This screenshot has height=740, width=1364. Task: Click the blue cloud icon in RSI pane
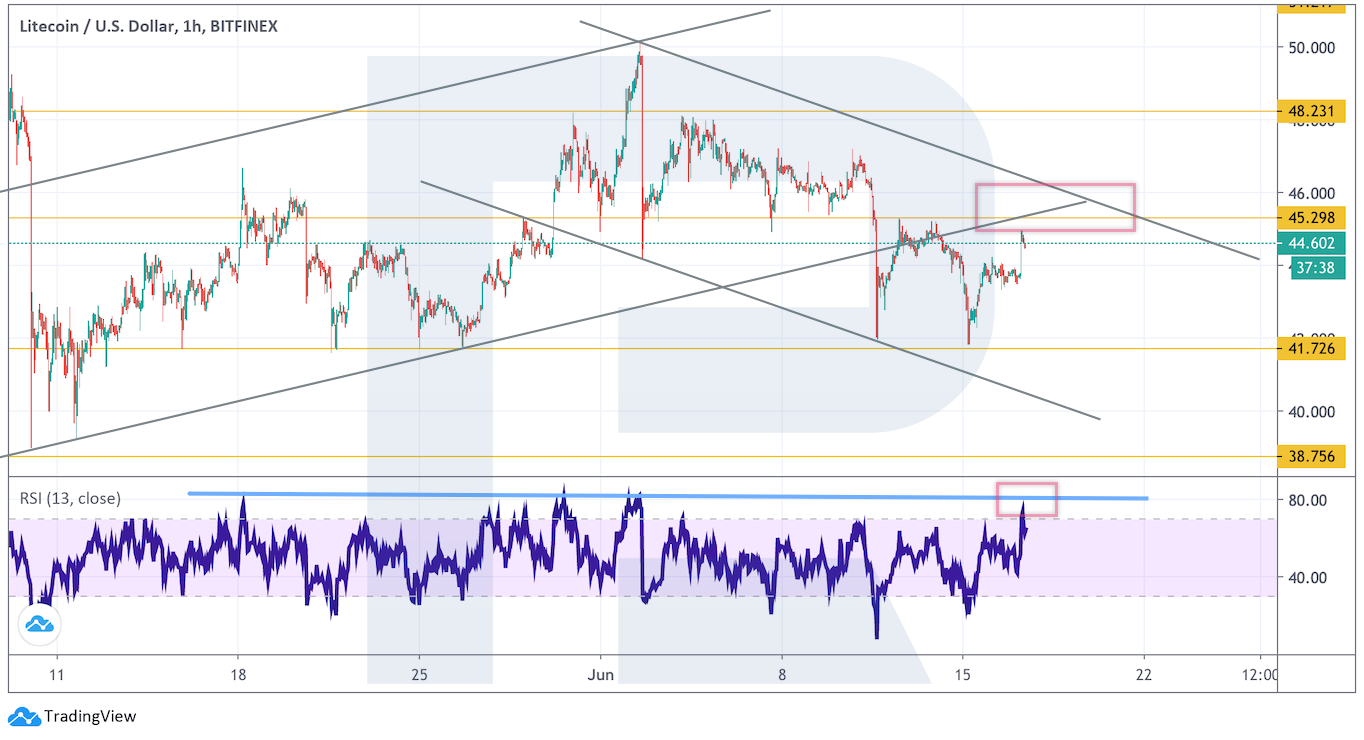coord(39,624)
